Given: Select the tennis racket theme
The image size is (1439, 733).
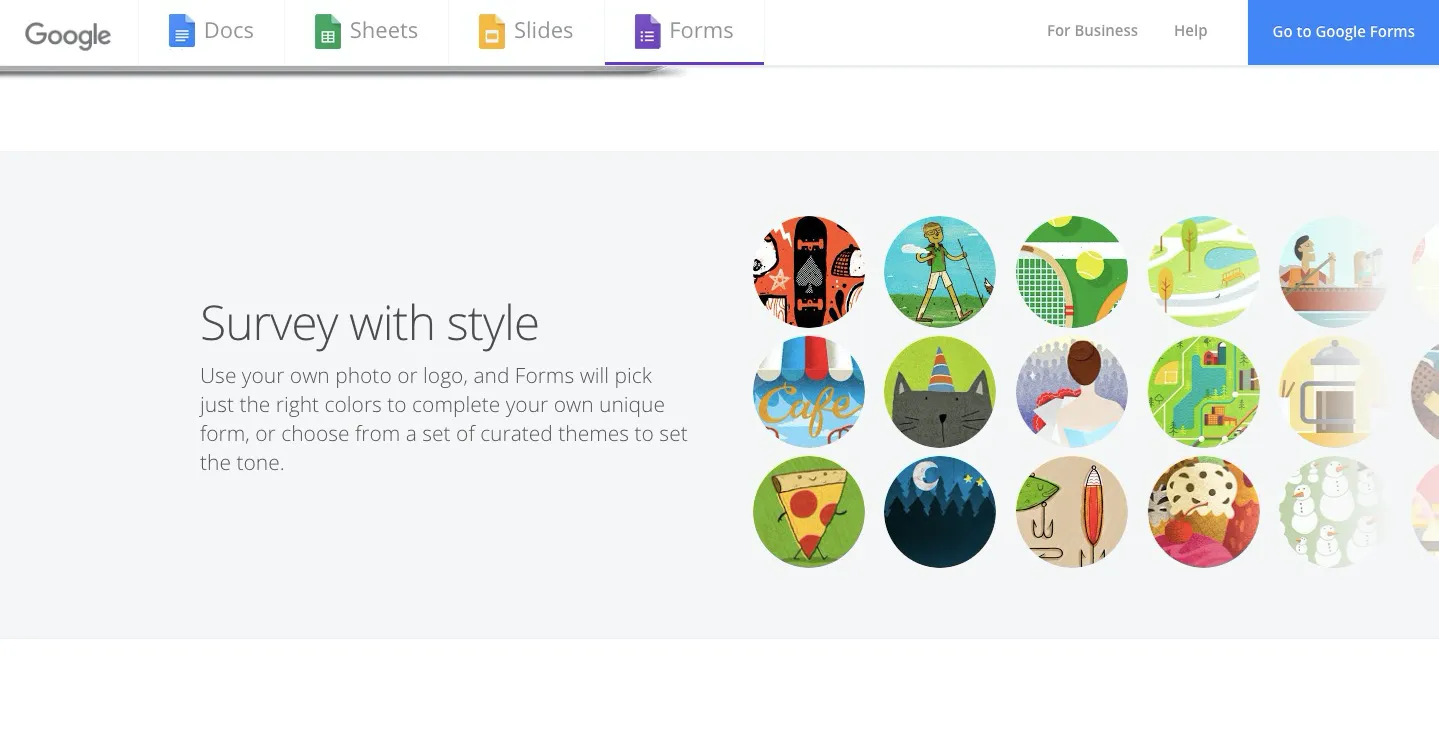Looking at the screenshot, I should click(x=1072, y=272).
